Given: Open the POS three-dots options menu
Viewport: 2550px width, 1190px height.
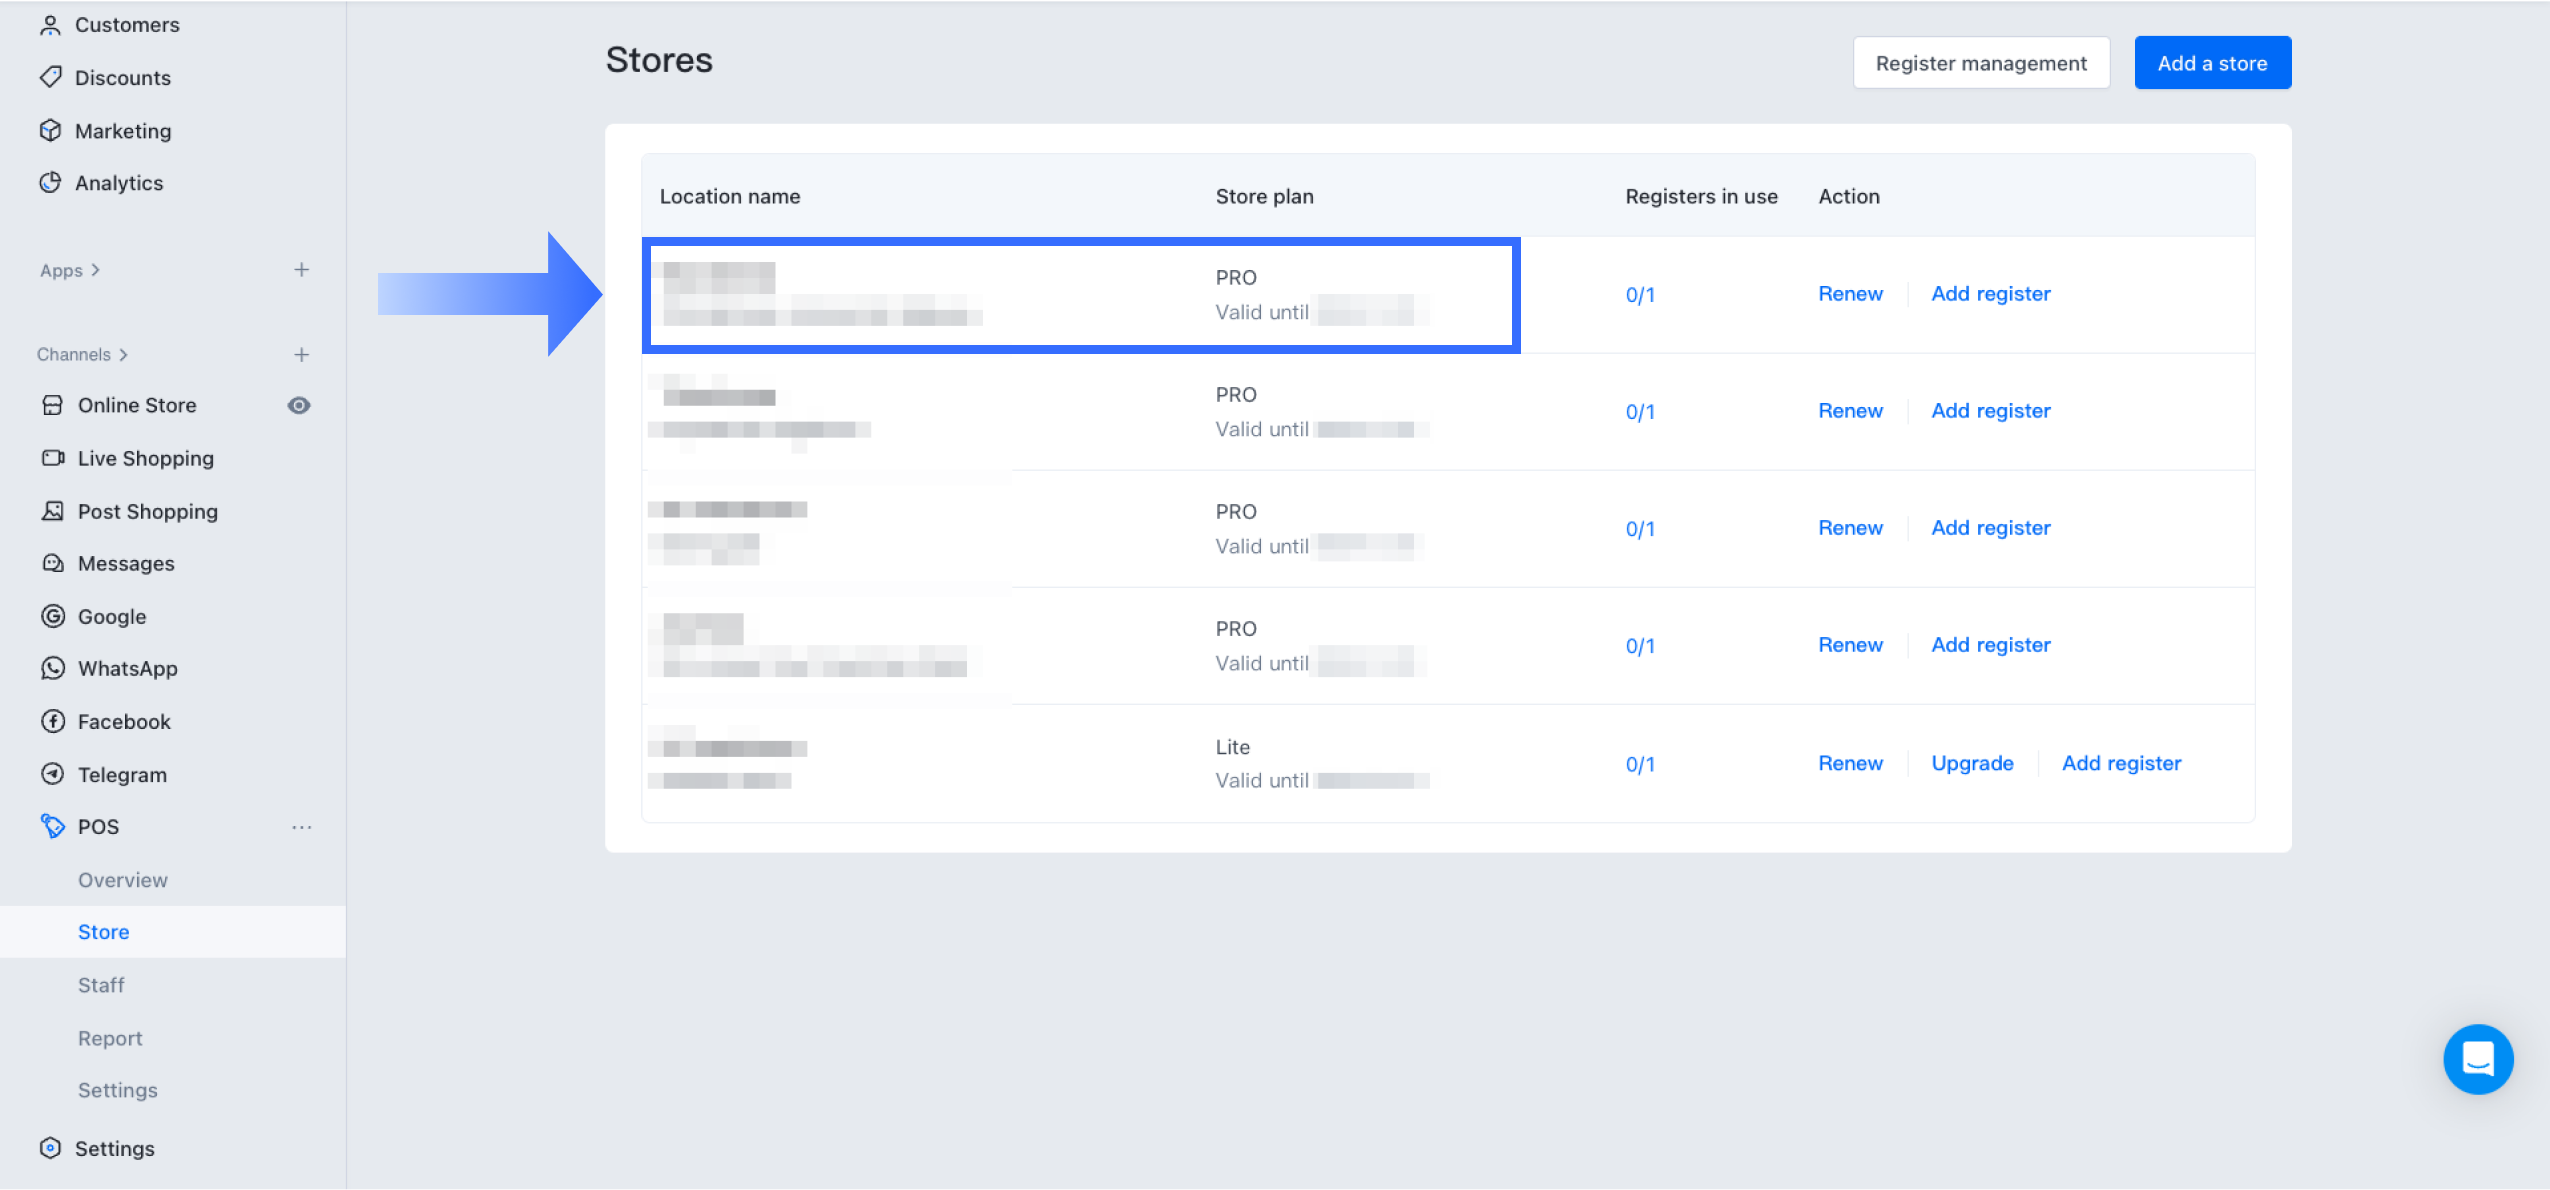Looking at the screenshot, I should click(x=301, y=827).
